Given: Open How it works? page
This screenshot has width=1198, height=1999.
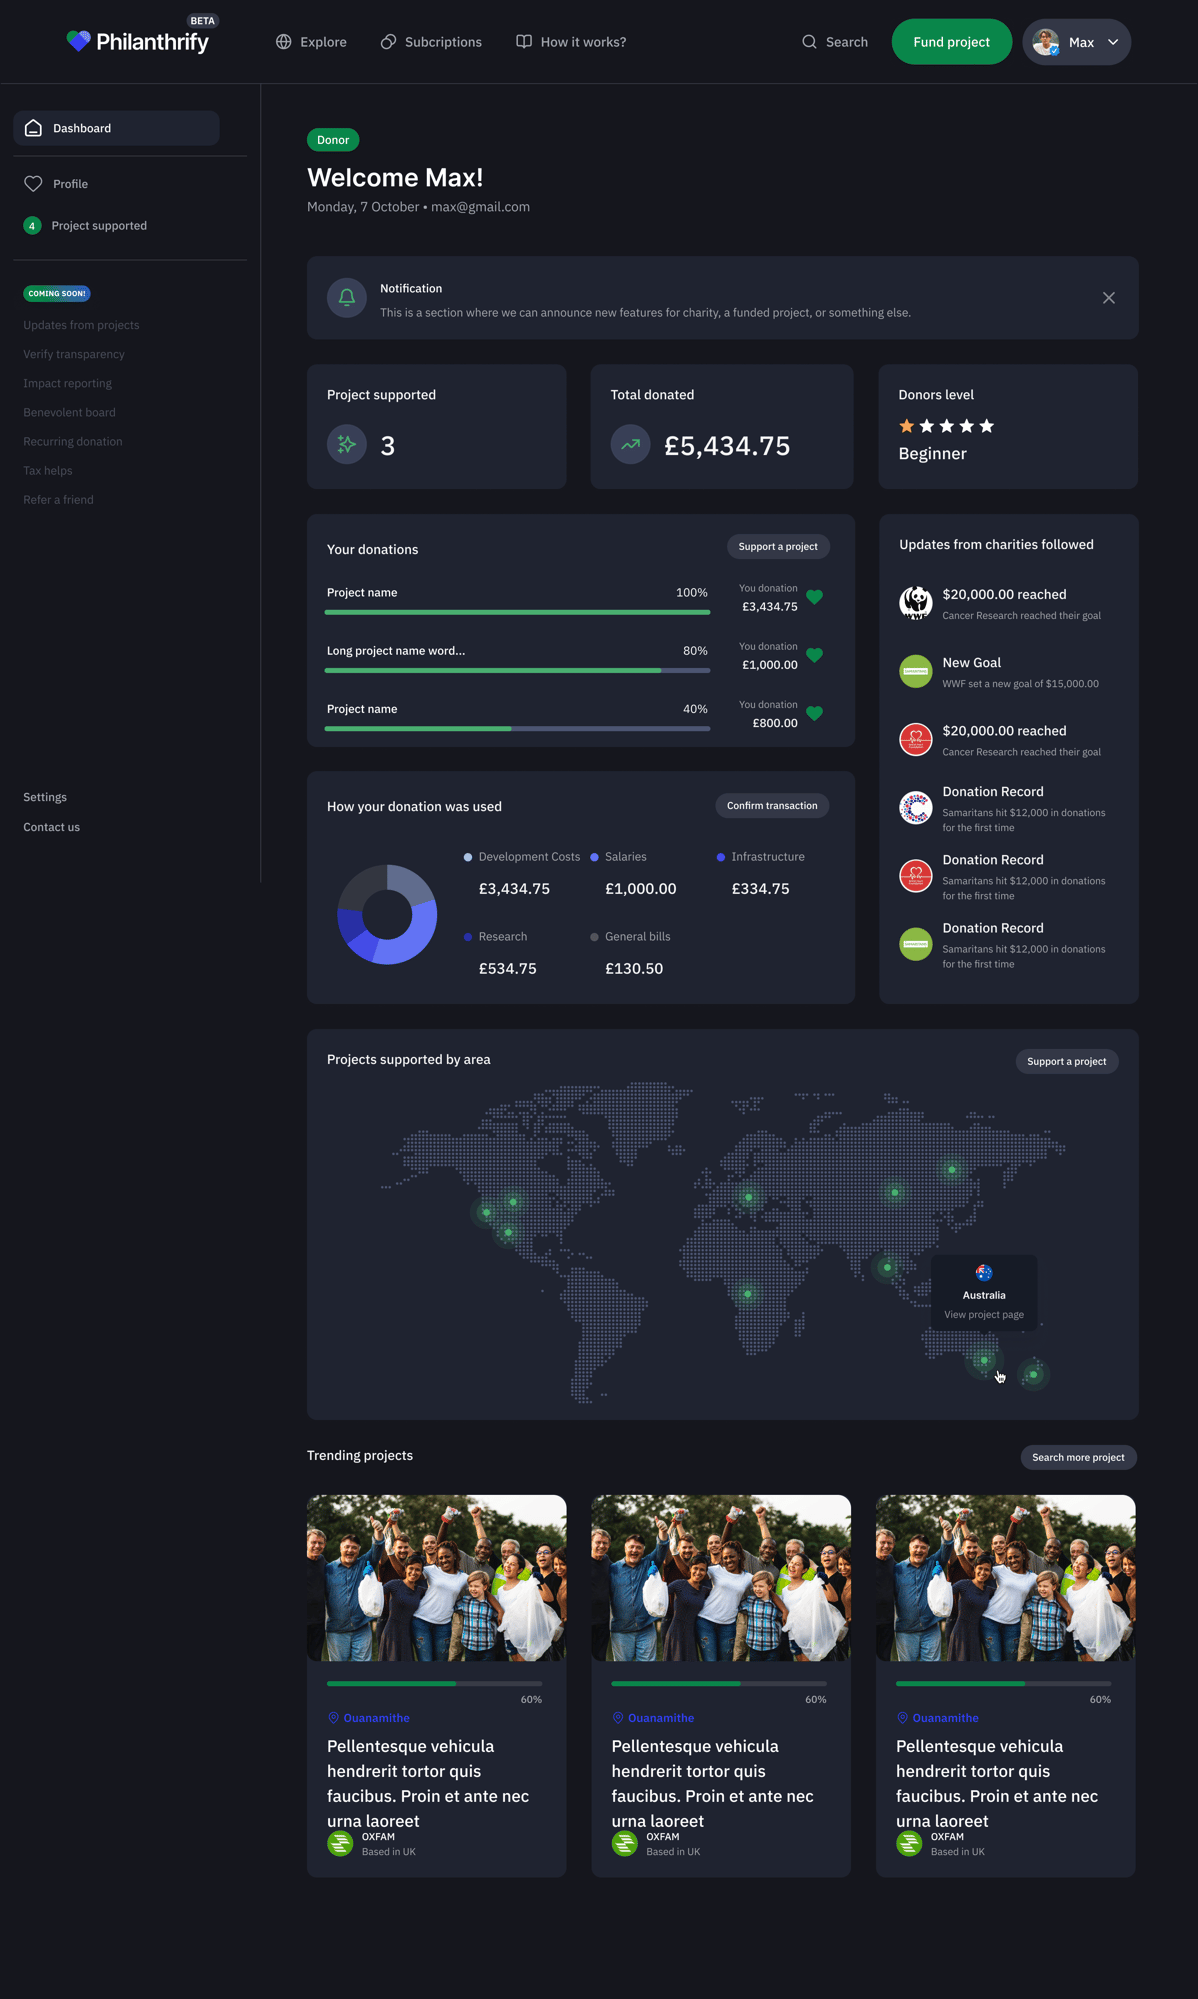Looking at the screenshot, I should click(x=571, y=42).
